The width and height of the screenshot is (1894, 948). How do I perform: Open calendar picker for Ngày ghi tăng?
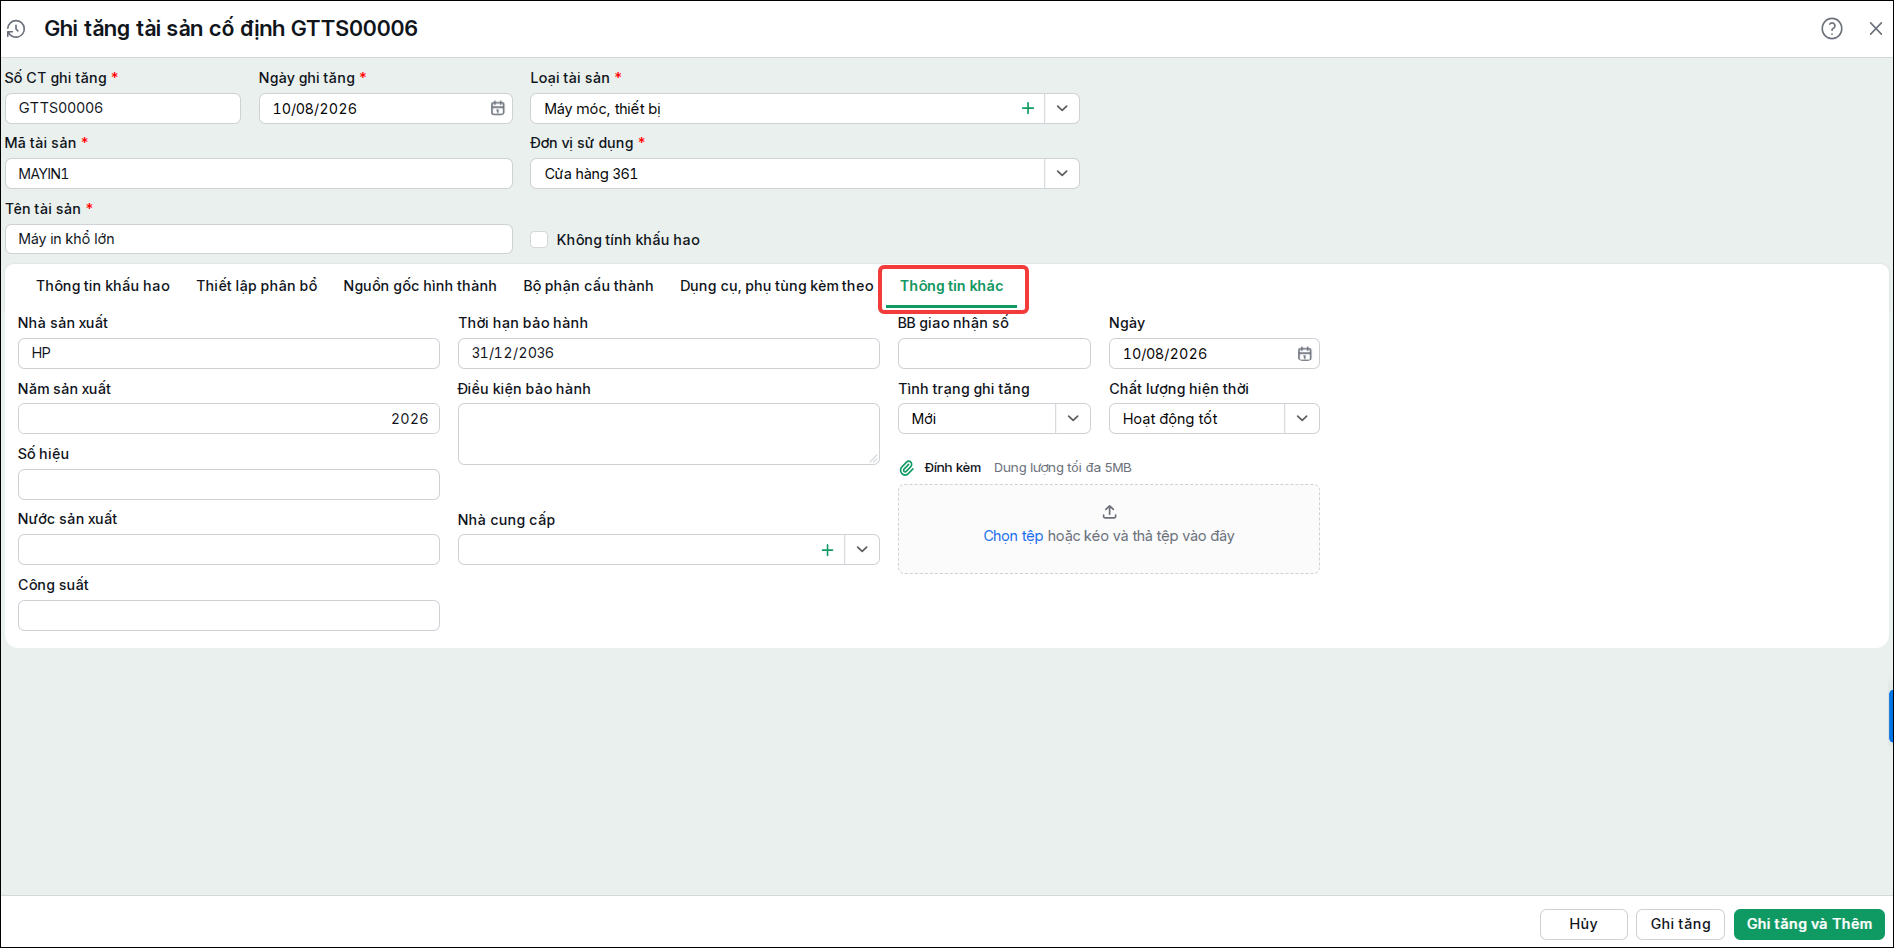pos(497,108)
